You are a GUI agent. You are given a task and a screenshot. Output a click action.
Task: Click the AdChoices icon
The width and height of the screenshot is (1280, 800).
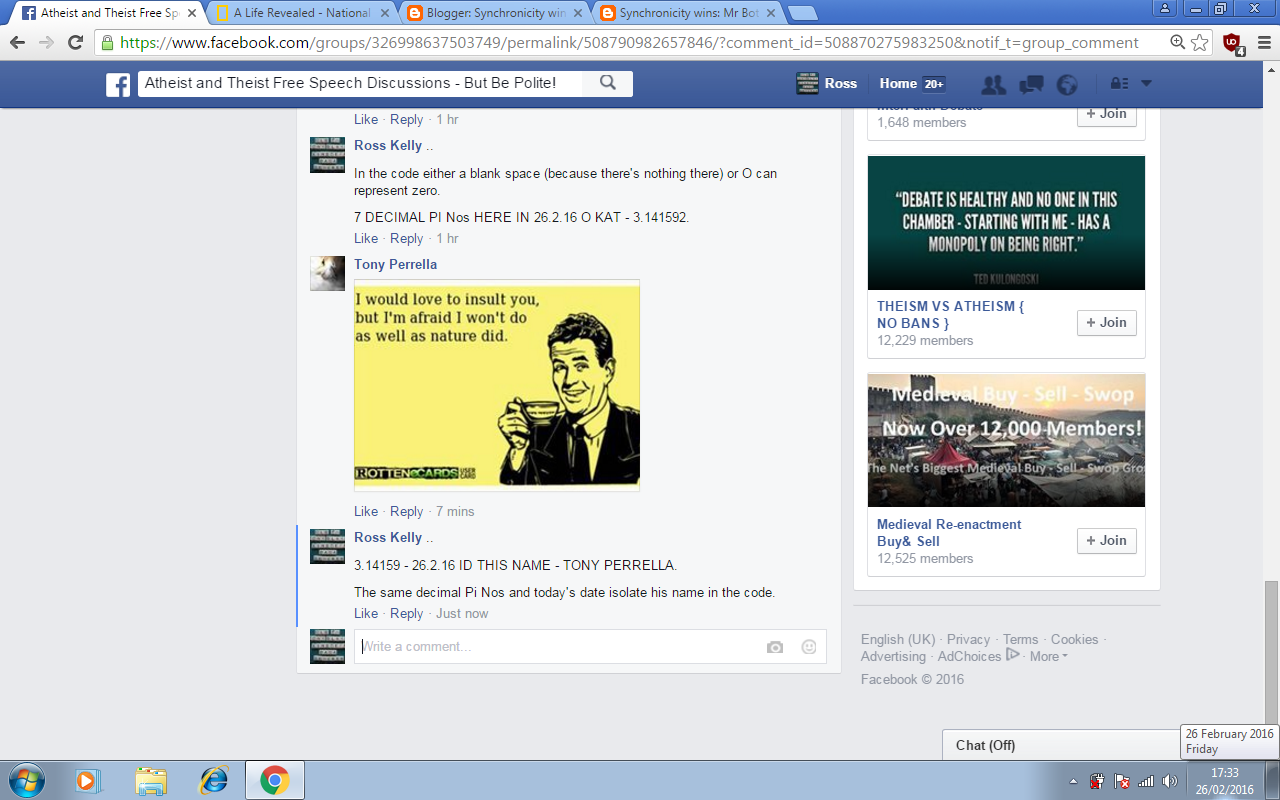1013,655
